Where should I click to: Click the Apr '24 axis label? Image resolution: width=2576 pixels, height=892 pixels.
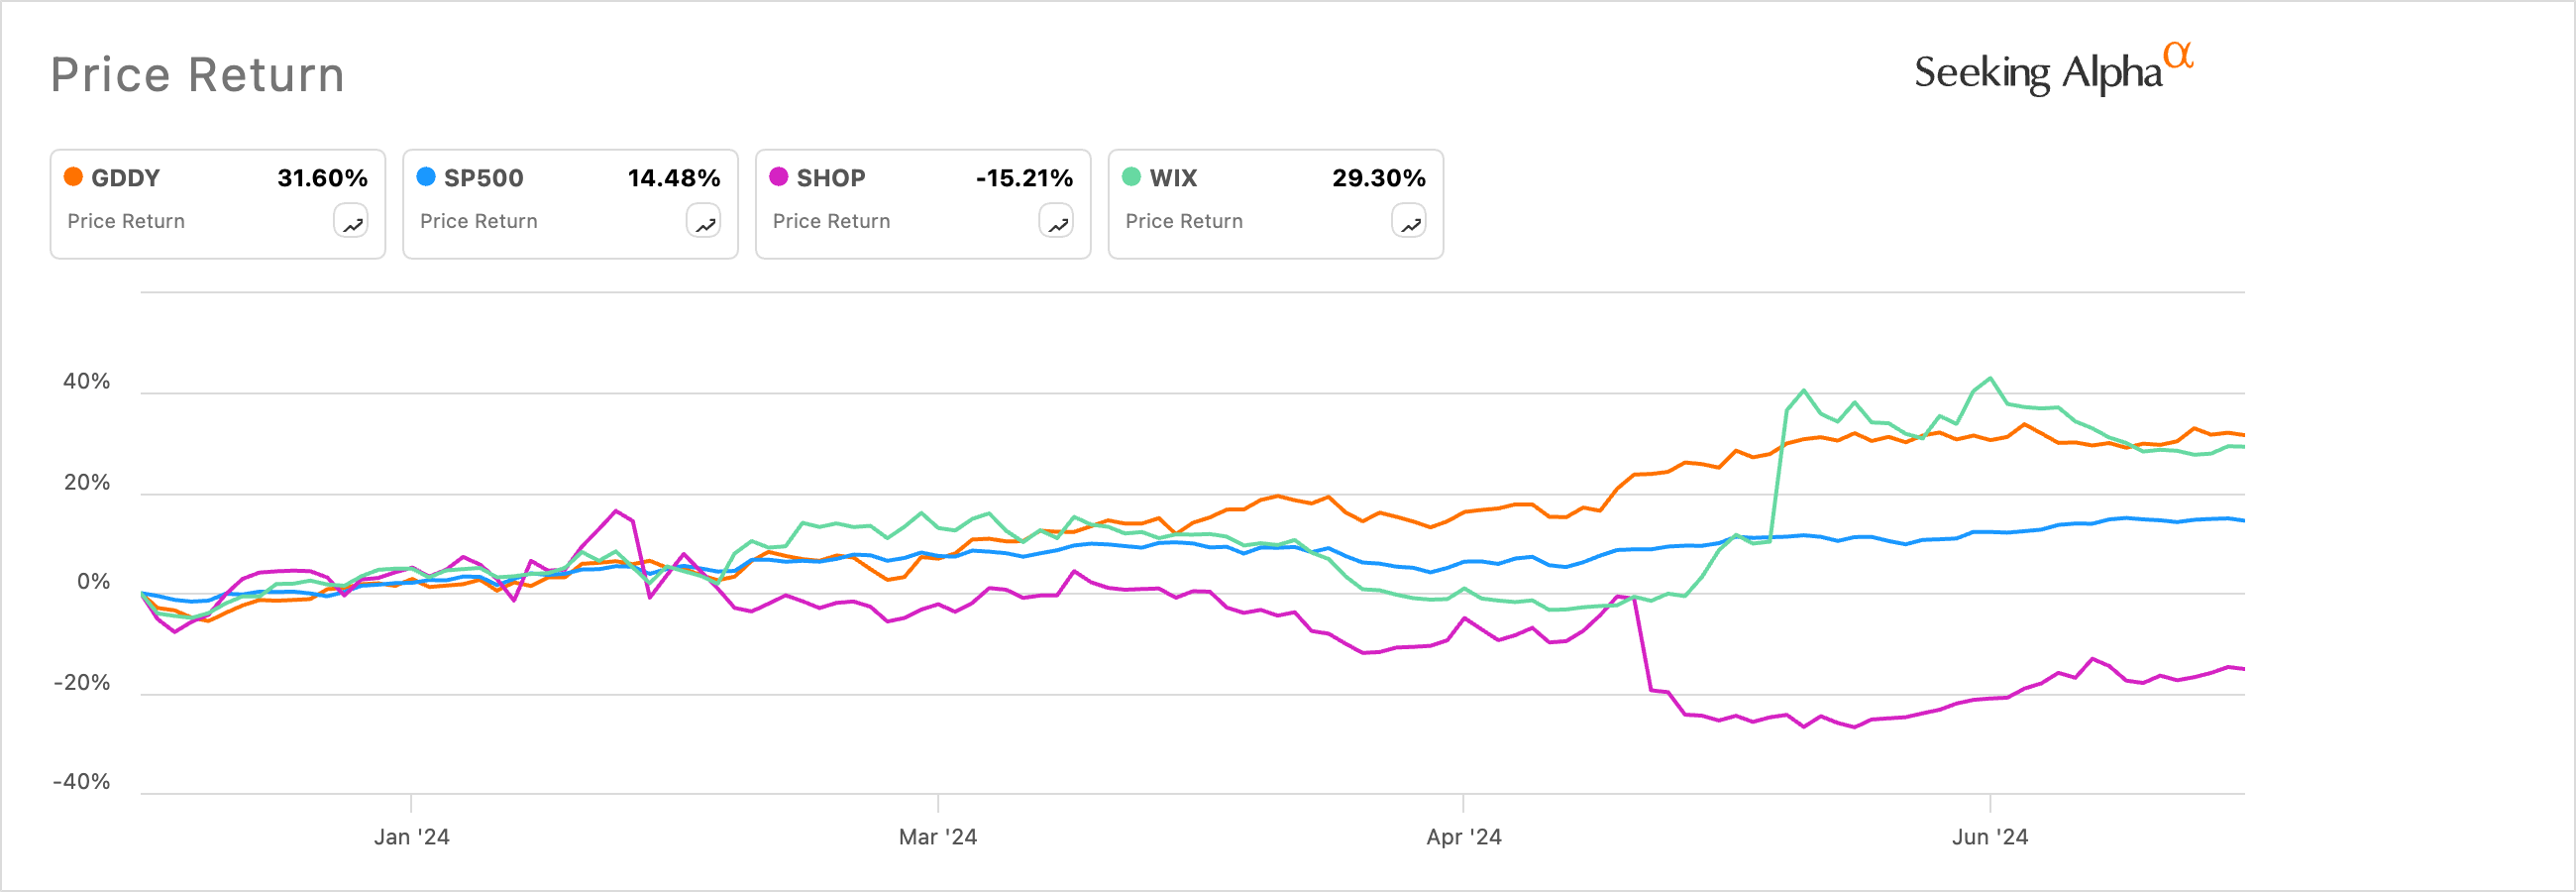[x=1464, y=837]
